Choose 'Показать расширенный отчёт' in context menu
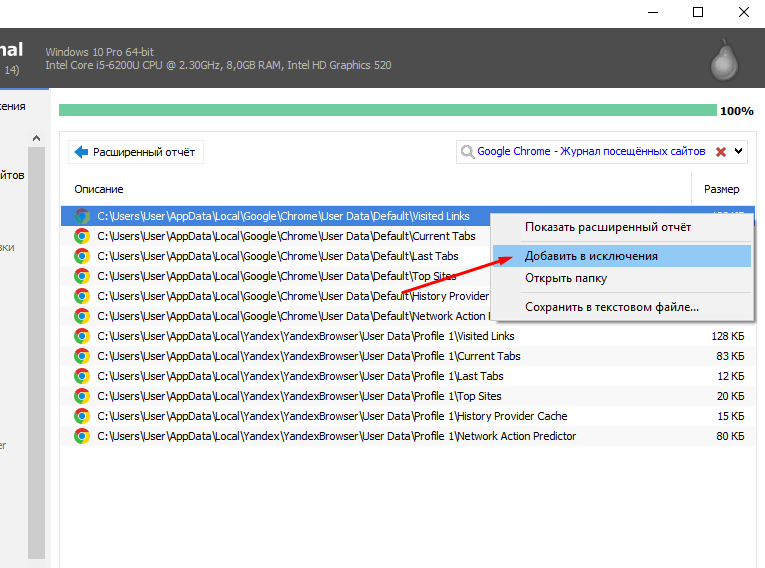The height and width of the screenshot is (568, 765). point(622,227)
